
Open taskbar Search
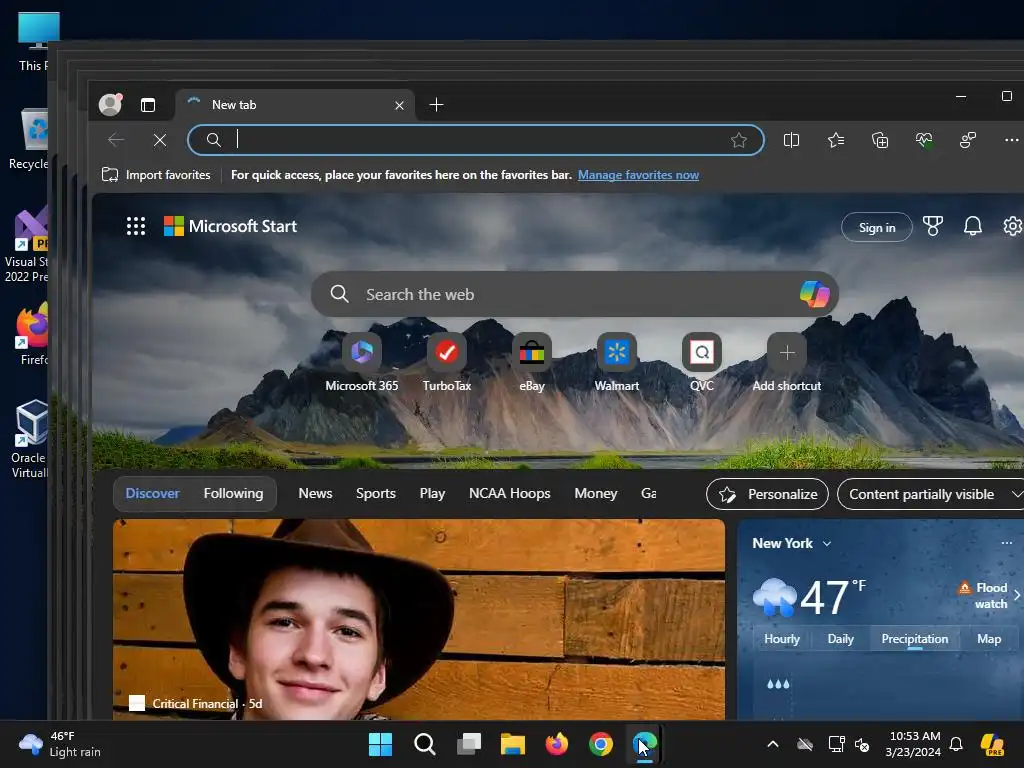click(424, 744)
